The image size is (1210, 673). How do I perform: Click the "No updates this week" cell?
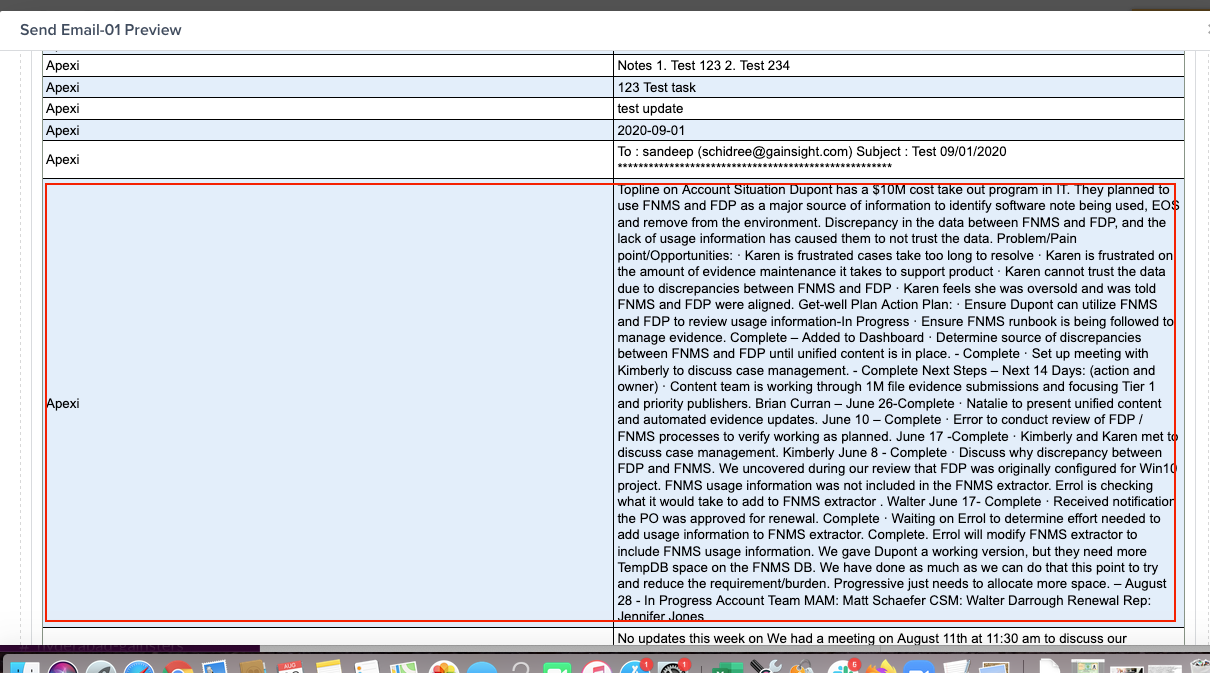coord(899,638)
